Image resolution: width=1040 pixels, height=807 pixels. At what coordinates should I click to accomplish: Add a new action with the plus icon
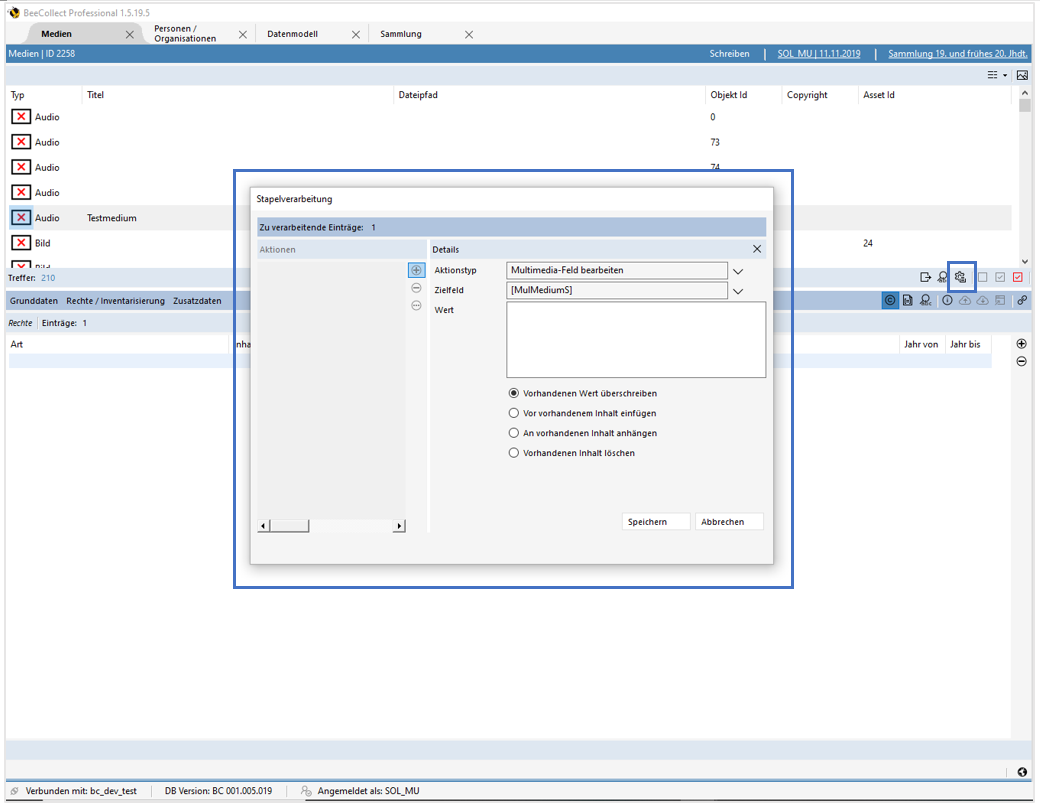point(416,270)
